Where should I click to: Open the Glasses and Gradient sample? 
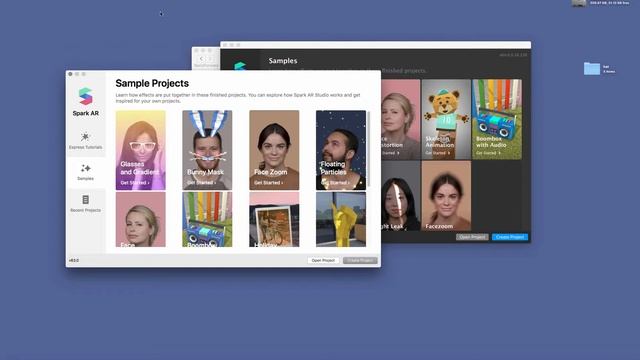[x=140, y=150]
